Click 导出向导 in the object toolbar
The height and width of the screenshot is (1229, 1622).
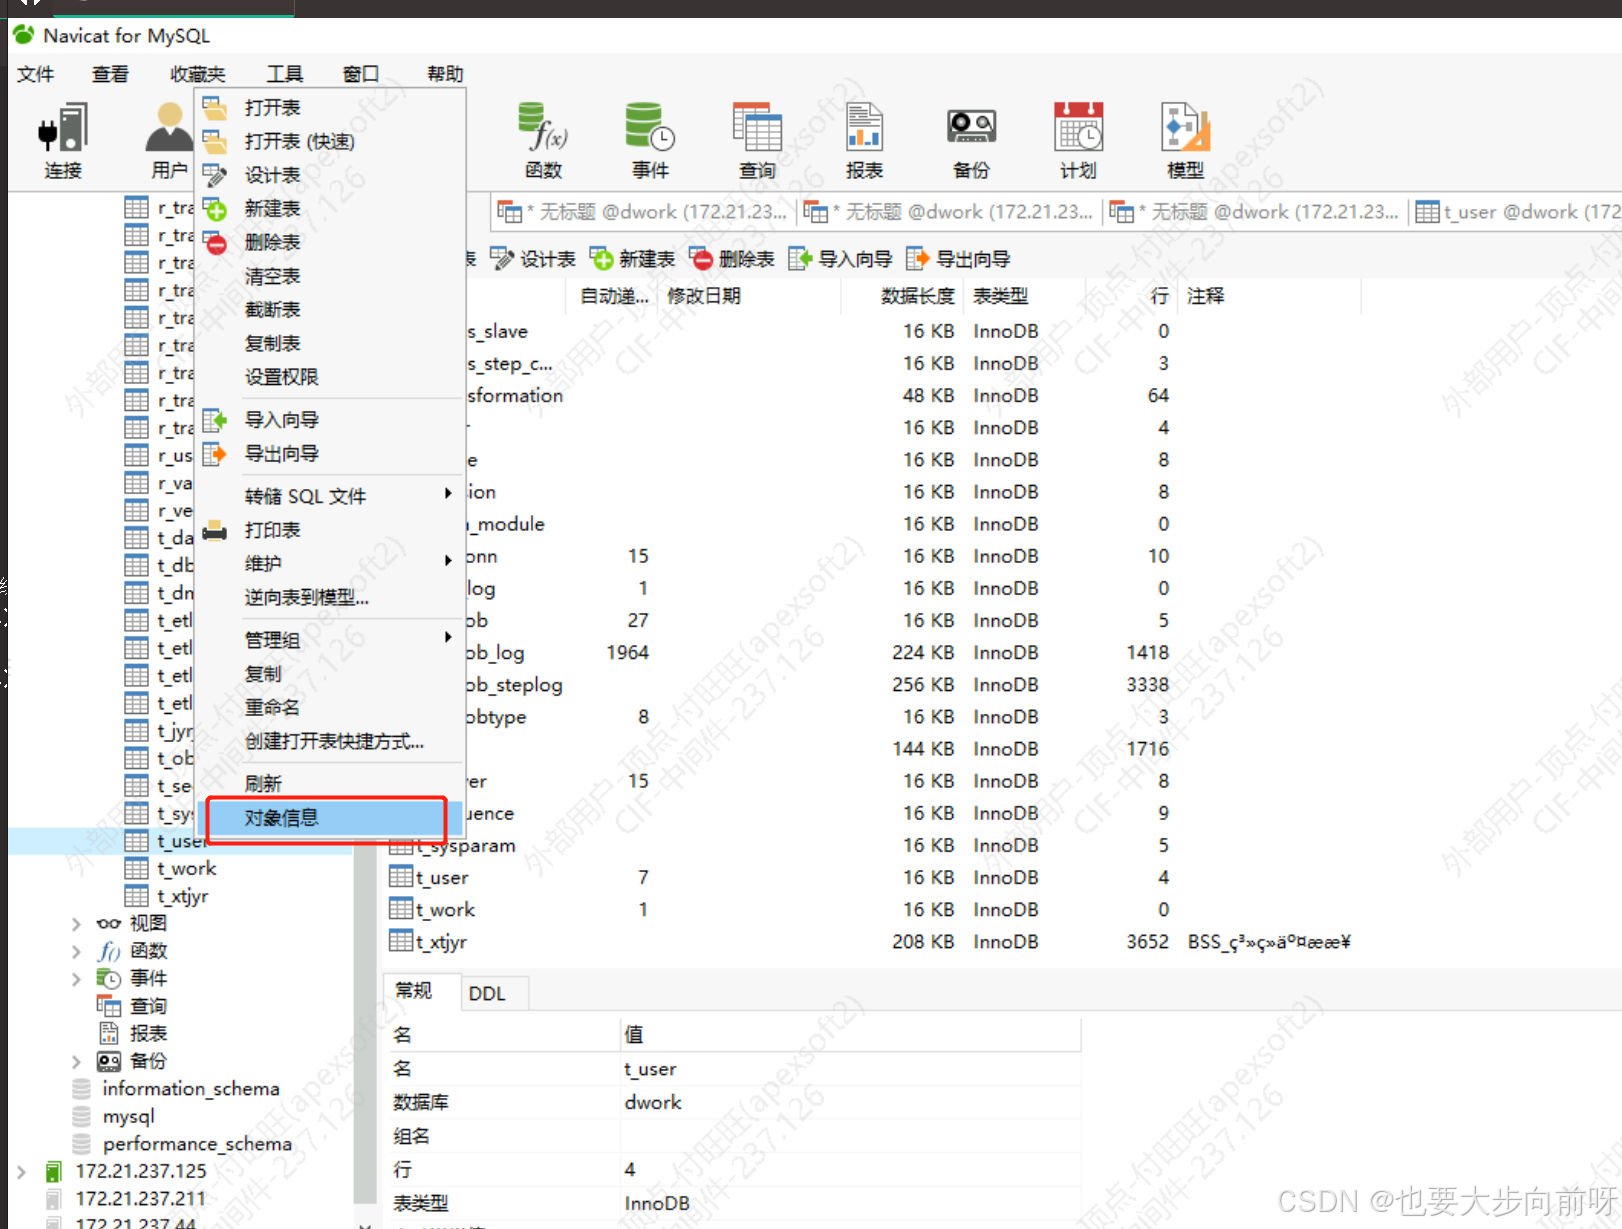(x=958, y=259)
